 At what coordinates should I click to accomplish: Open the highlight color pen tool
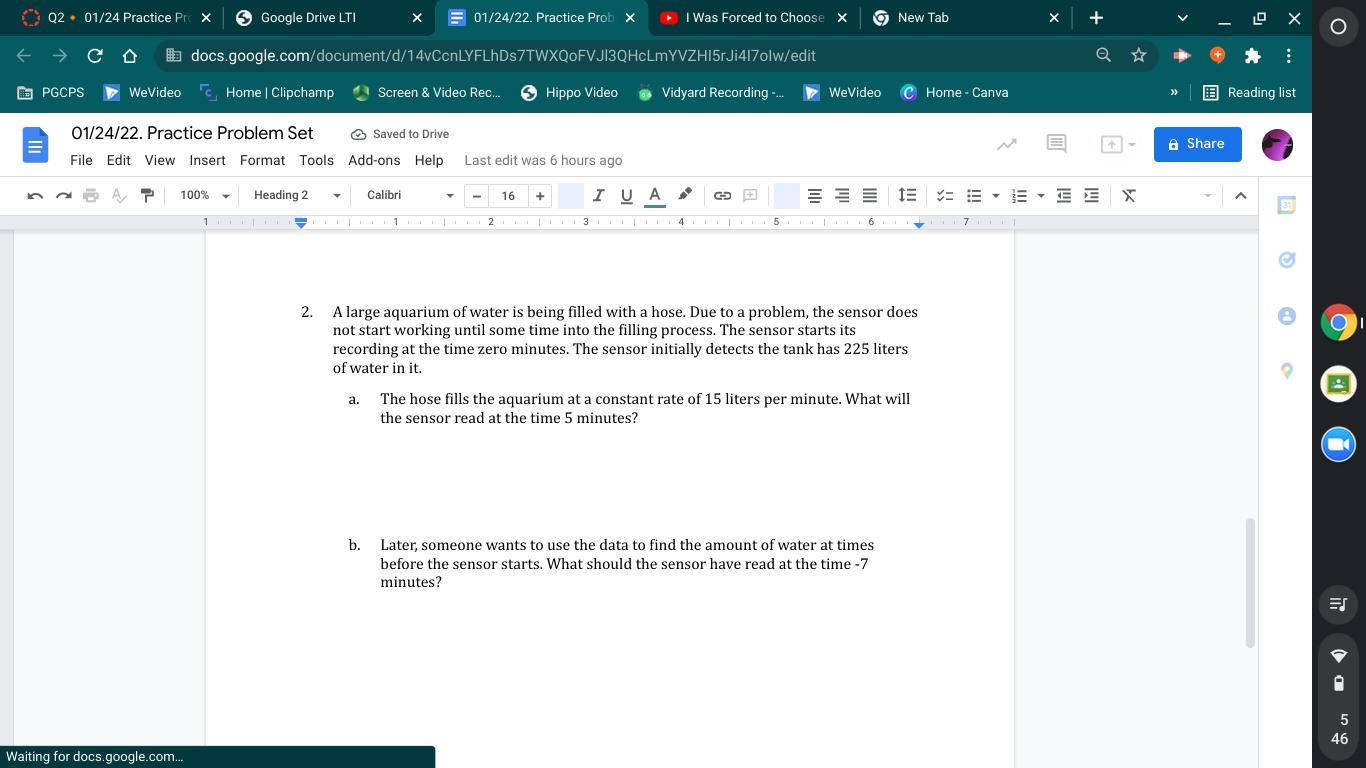685,195
